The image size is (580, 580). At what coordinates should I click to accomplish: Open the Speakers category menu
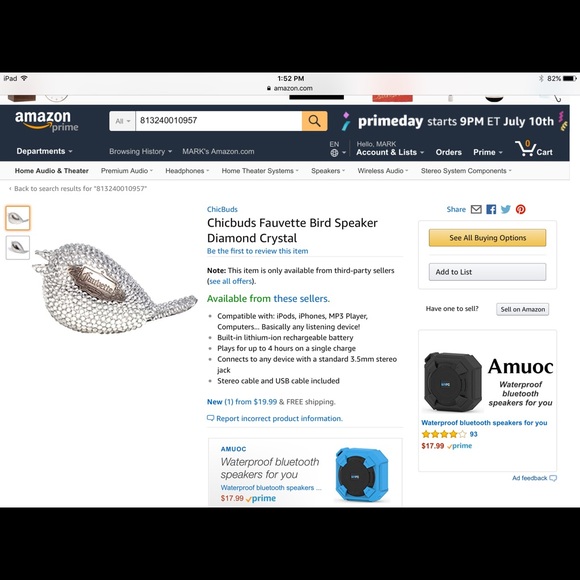click(x=328, y=171)
